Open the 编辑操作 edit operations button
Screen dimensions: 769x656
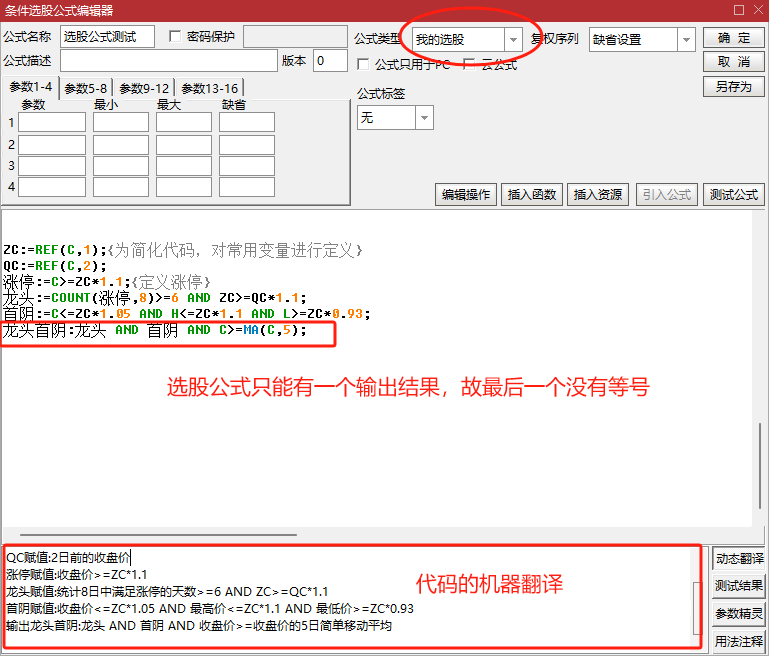point(465,195)
